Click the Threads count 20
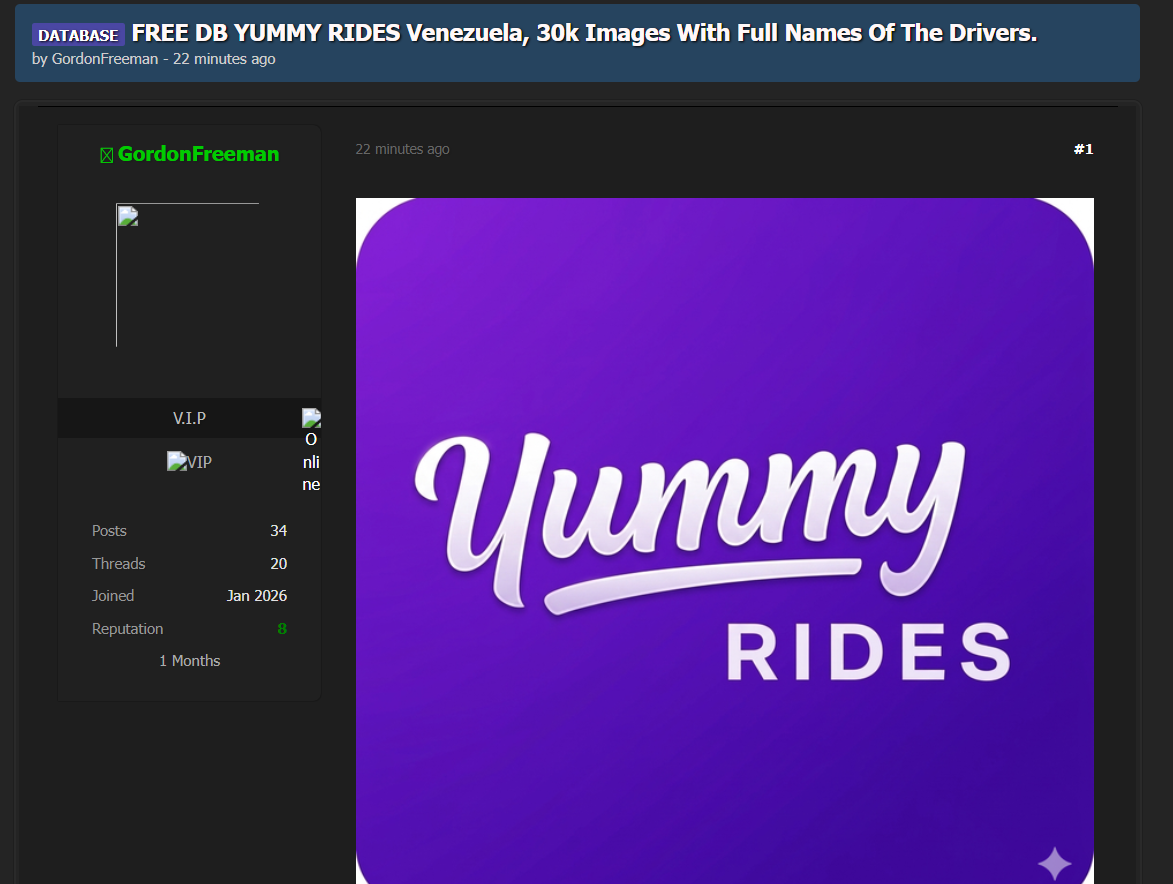Image resolution: width=1173 pixels, height=884 pixels. click(x=278, y=564)
